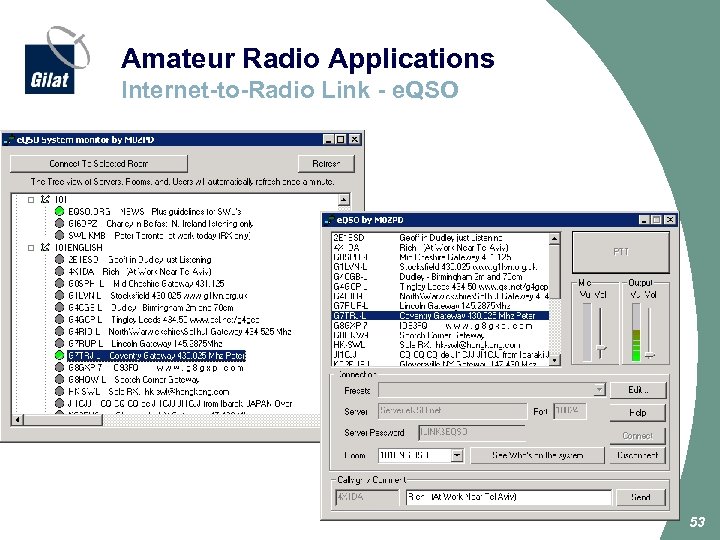Click the Output green level meter
This screenshot has width=720, height=540.
coord(636,332)
